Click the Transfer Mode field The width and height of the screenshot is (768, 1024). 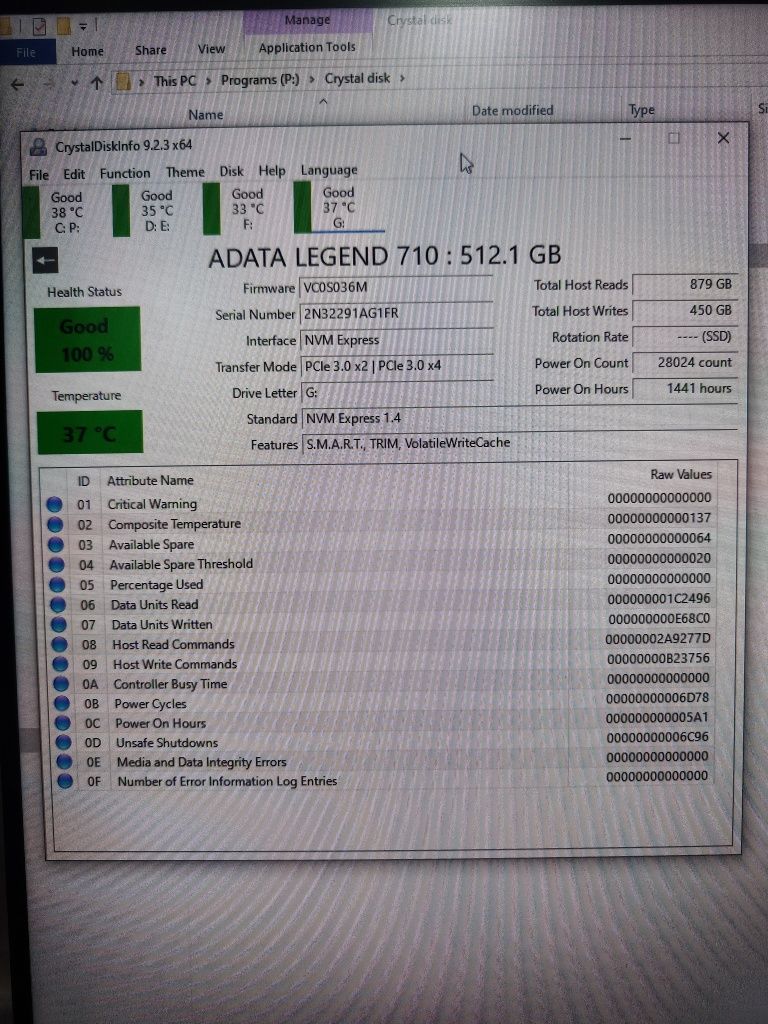pyautogui.click(x=396, y=366)
